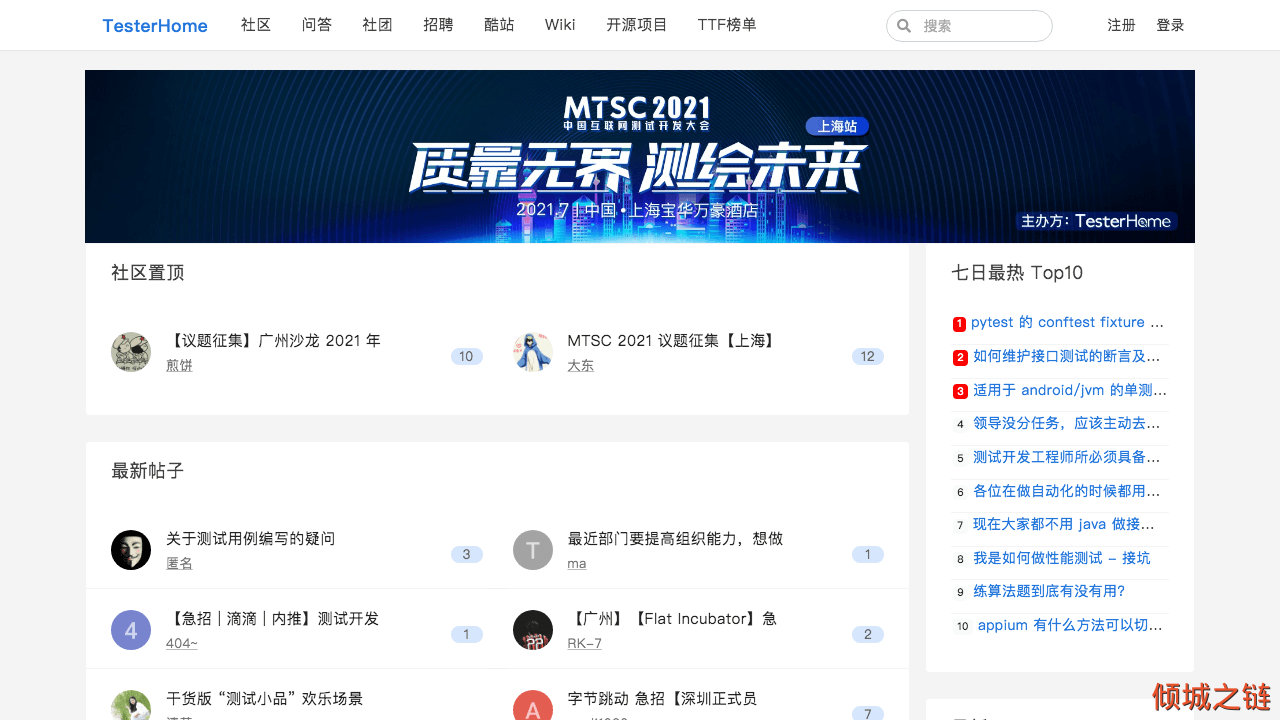
Task: Open Top10 item 如何维护接口测试的断言及
Action: point(1067,356)
